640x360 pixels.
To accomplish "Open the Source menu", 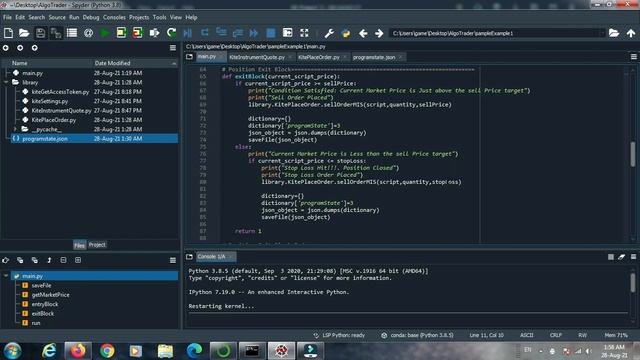I will pos(57,17).
